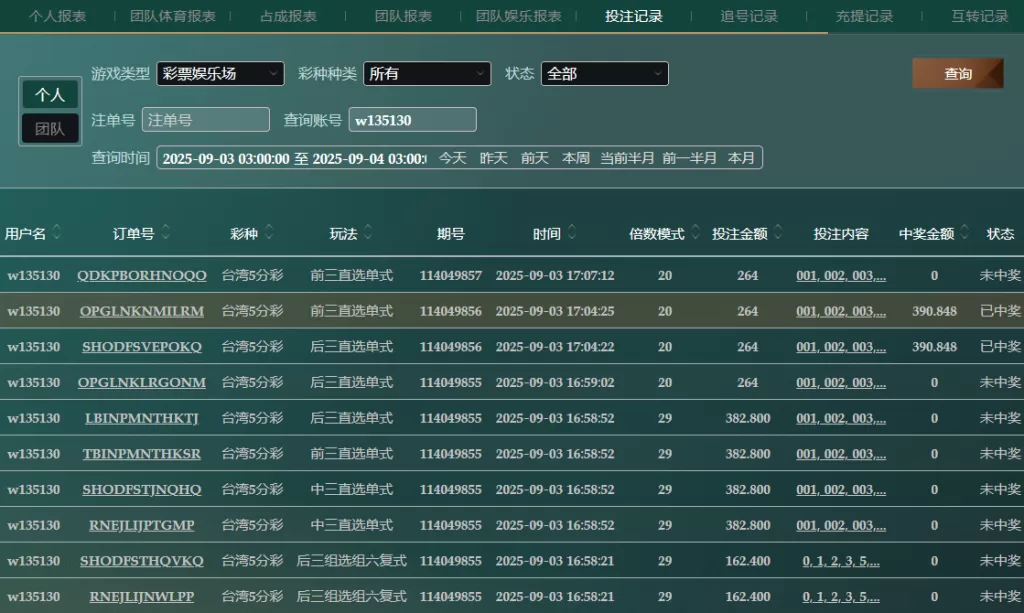Select 前一半月 time shortcut
This screenshot has width=1024, height=613.
tap(690, 158)
